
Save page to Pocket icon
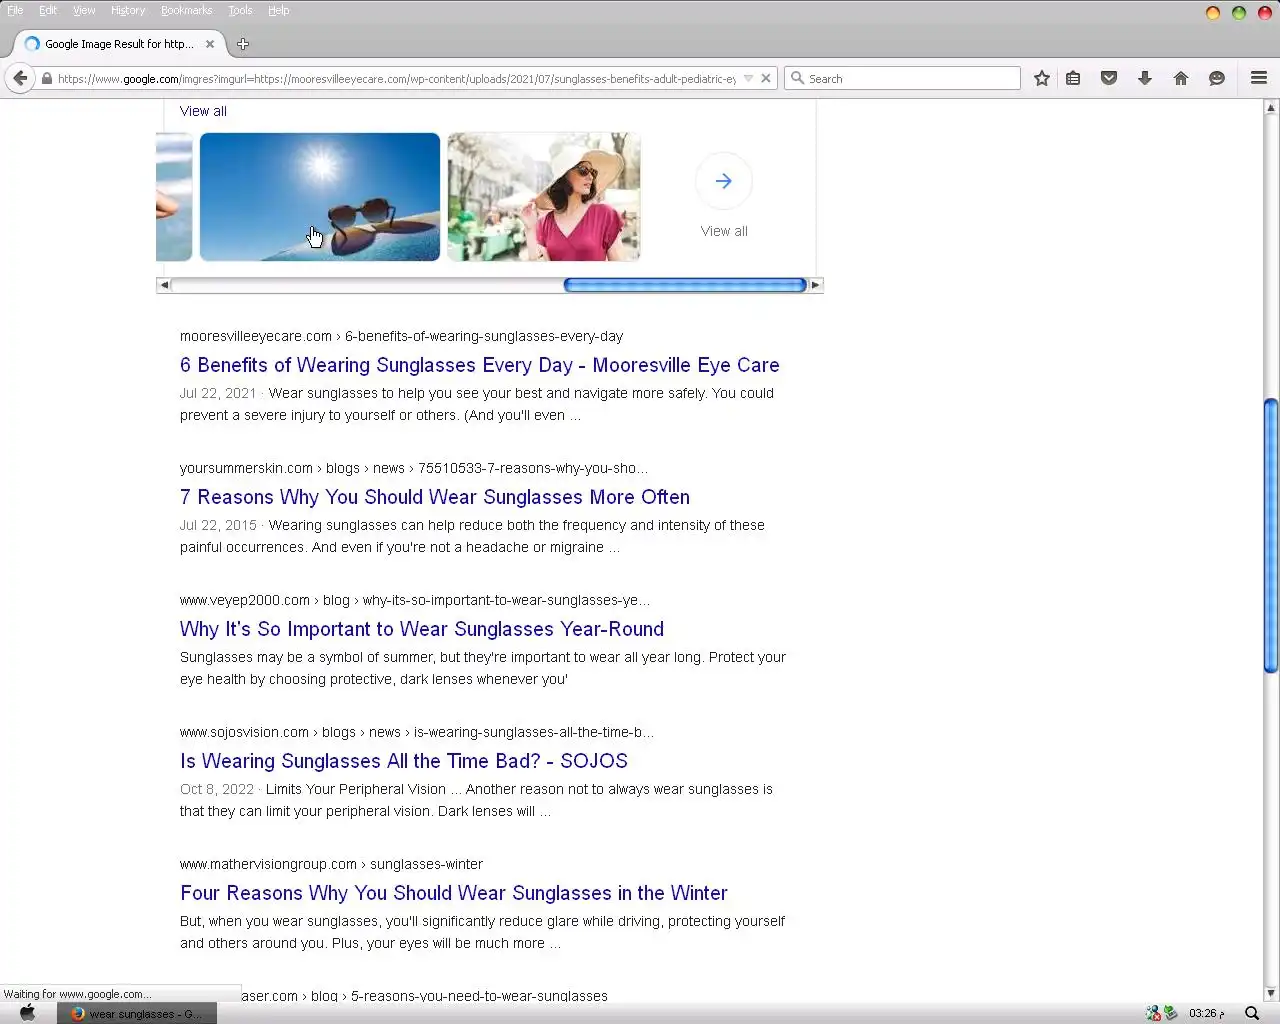[x=1109, y=78]
